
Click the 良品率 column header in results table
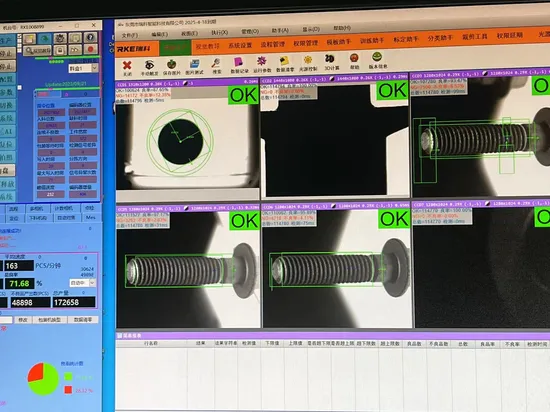(488, 344)
